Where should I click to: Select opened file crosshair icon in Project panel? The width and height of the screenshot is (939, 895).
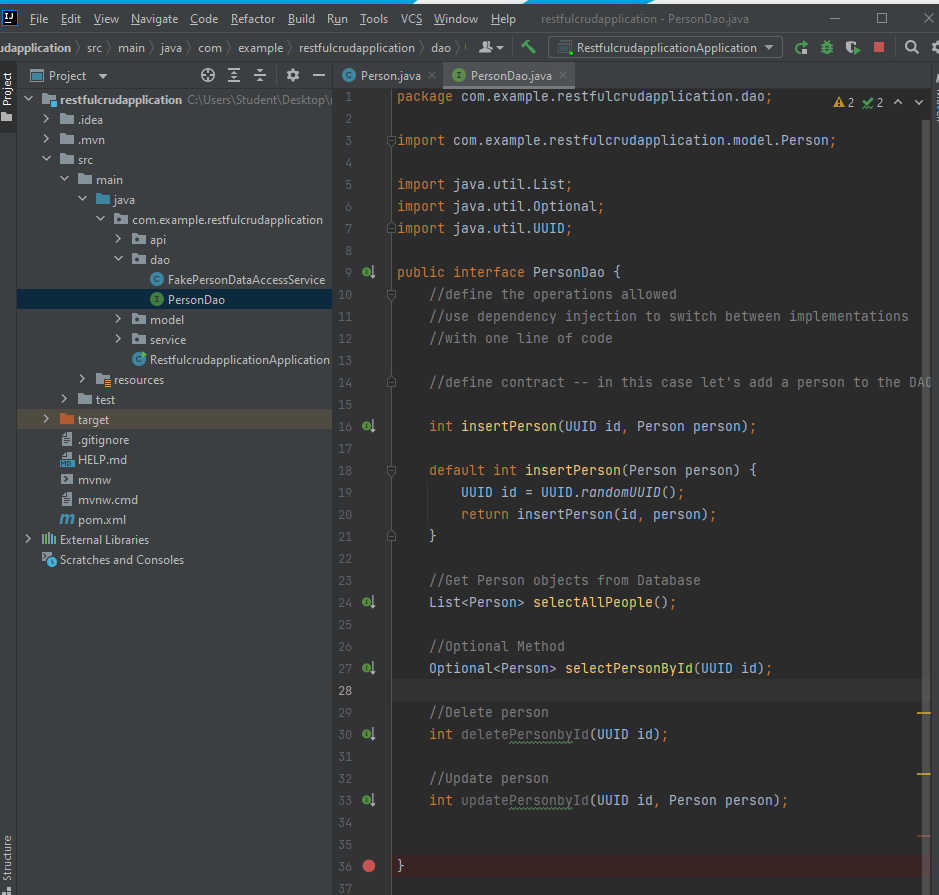click(208, 75)
